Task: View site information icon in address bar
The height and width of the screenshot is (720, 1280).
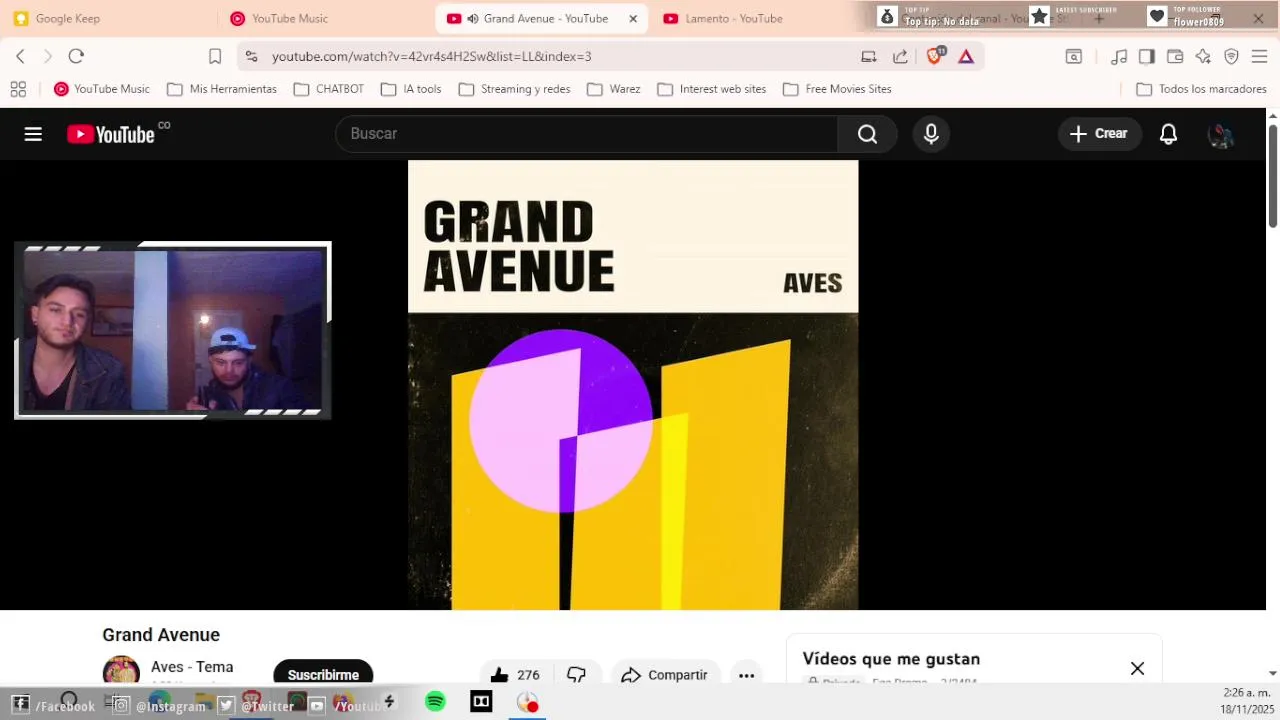Action: 251,56
